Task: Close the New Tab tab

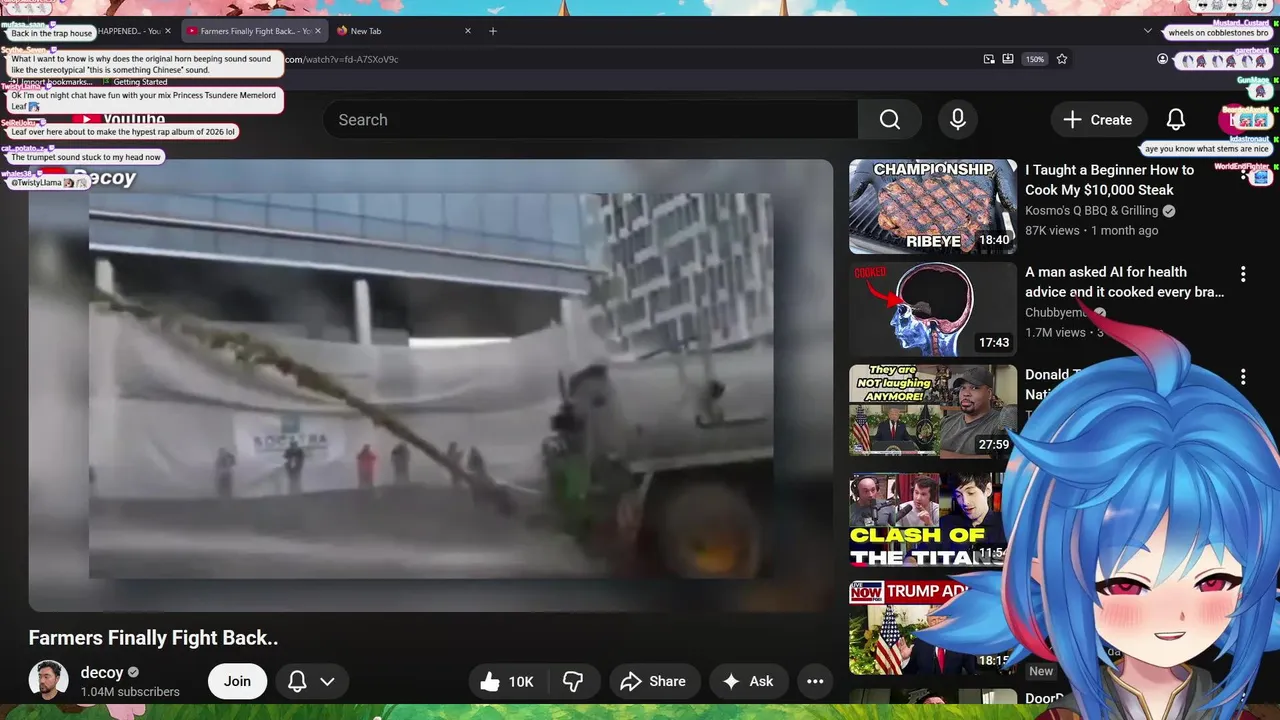Action: [468, 31]
